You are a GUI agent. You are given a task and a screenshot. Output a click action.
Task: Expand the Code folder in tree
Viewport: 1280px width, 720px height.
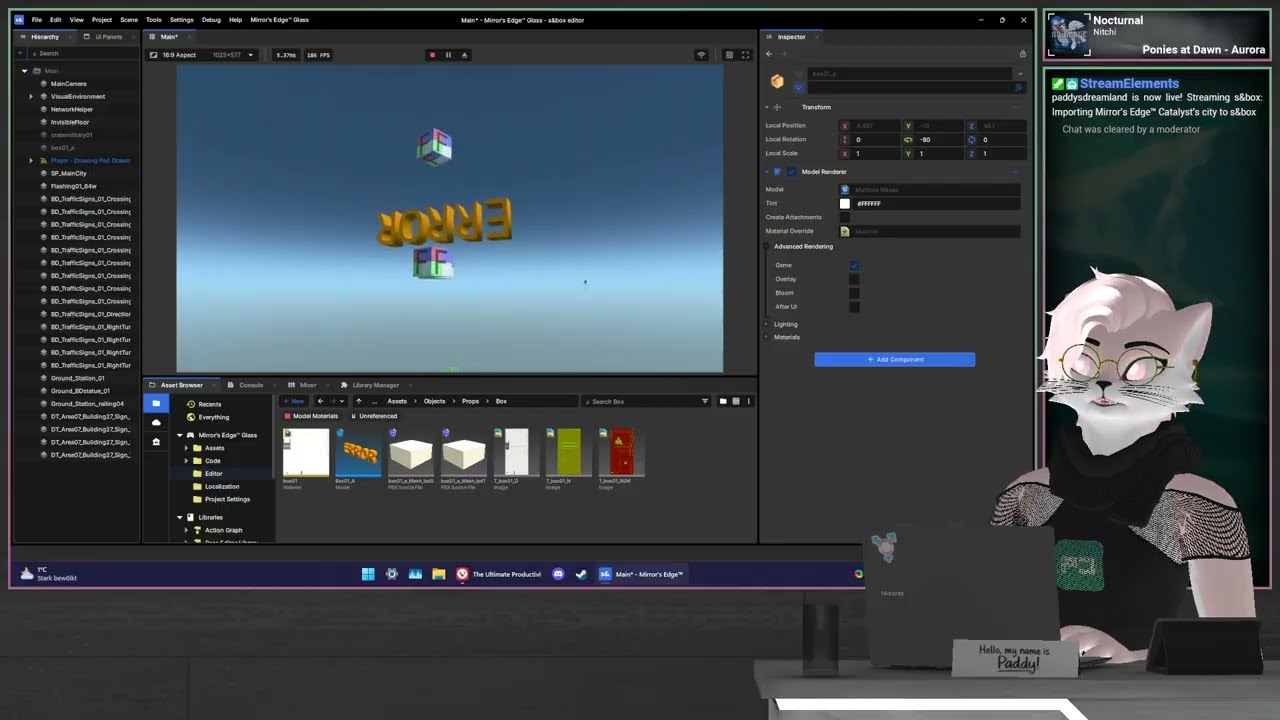point(186,461)
